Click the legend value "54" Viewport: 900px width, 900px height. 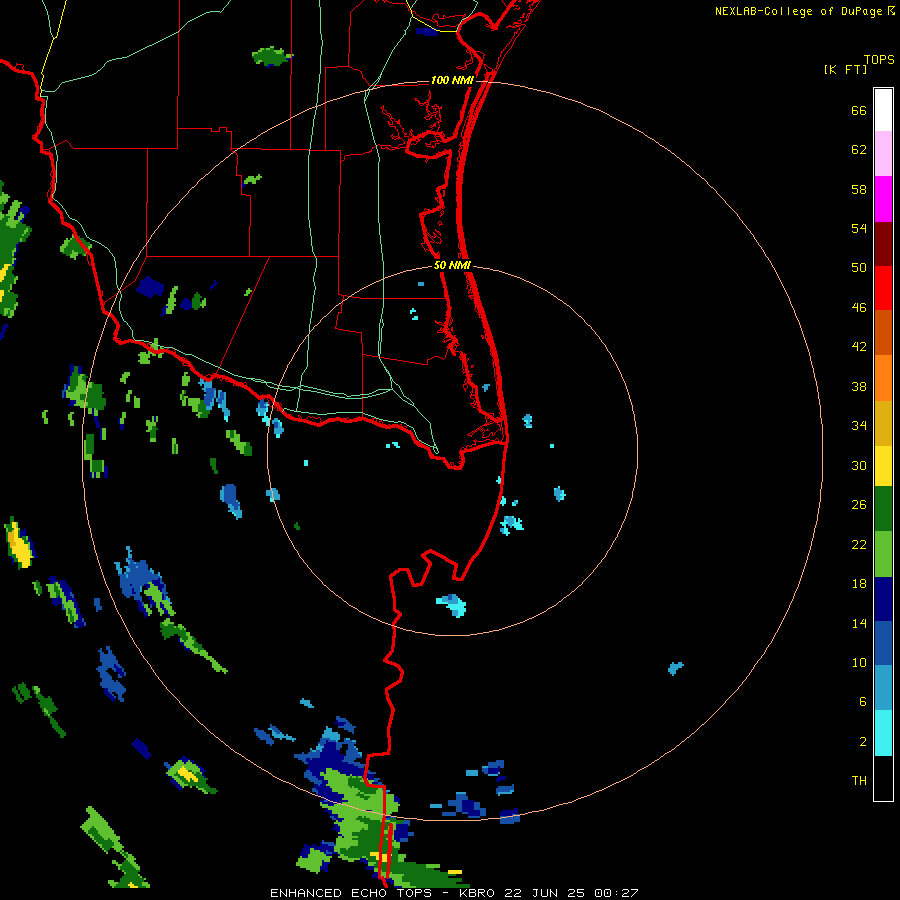859,228
